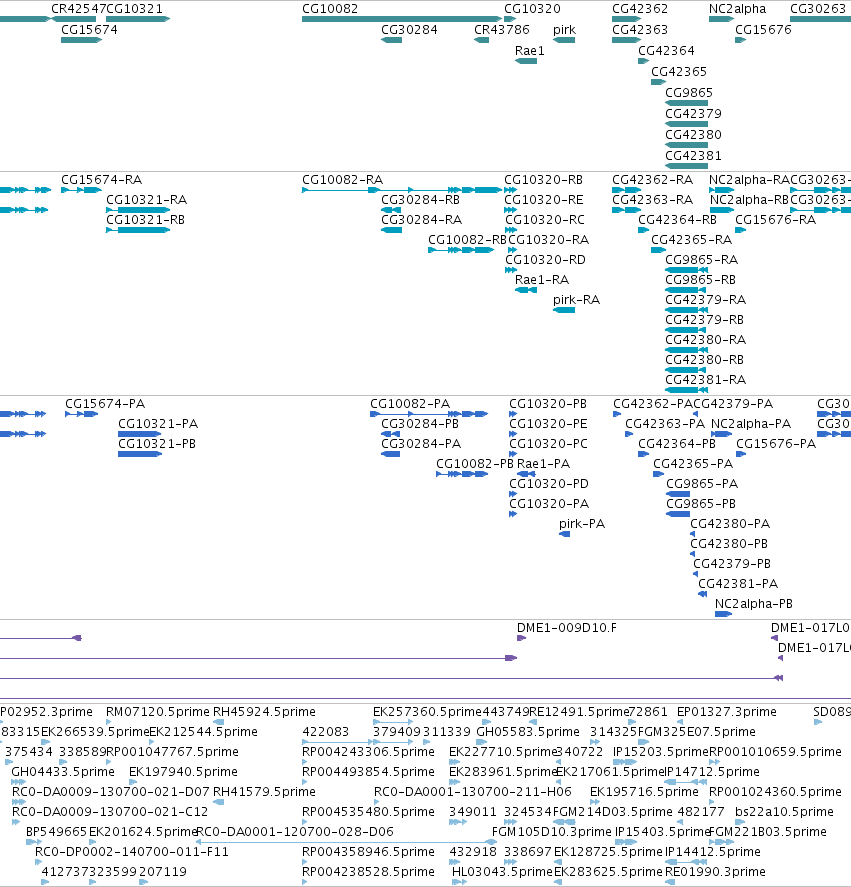Click the CG10082-PA protein label
This screenshot has height=887, width=851.
point(410,404)
